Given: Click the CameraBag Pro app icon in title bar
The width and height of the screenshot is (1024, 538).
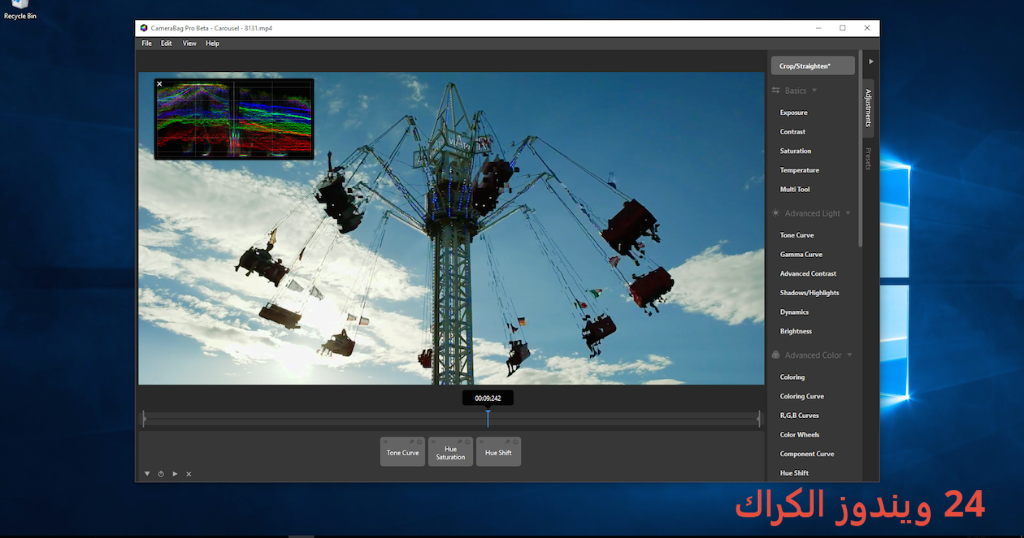Looking at the screenshot, I should (144, 28).
